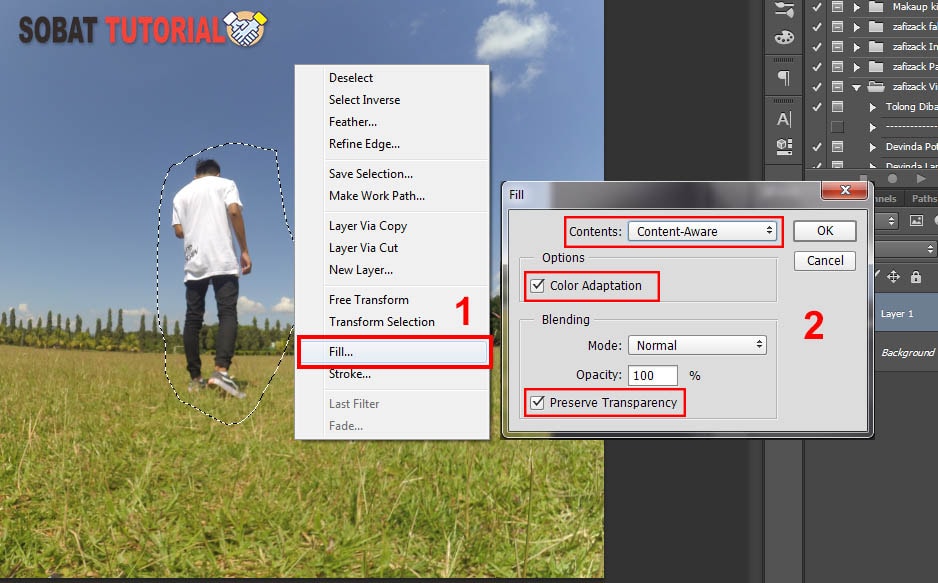Viewport: 938px width, 583px height.
Task: Uncheck the Tolong Diba action checkmark
Action: pos(817,106)
